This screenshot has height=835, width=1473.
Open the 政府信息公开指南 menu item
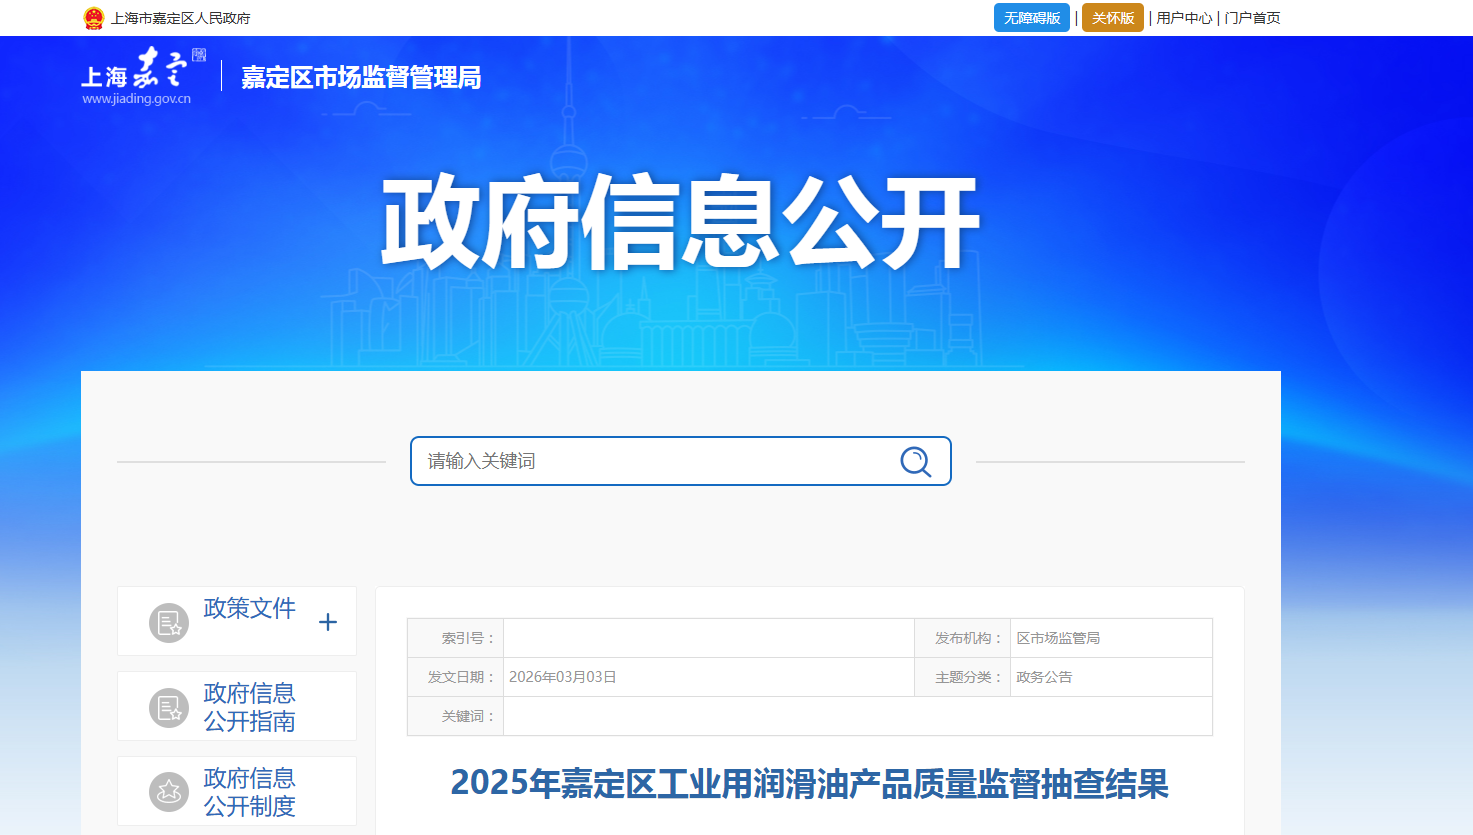point(250,707)
